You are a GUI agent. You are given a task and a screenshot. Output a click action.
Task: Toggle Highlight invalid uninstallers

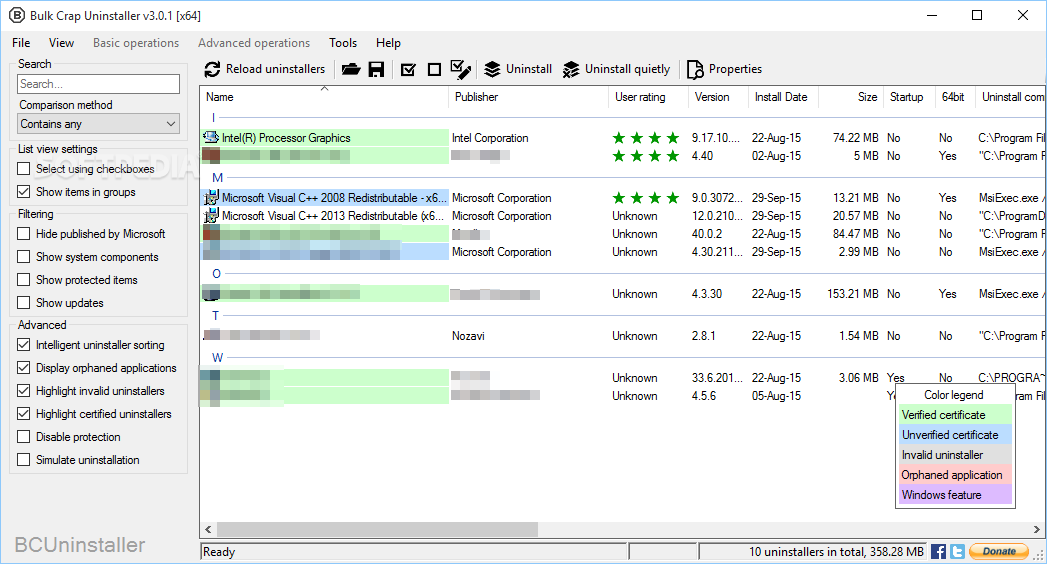(x=23, y=390)
